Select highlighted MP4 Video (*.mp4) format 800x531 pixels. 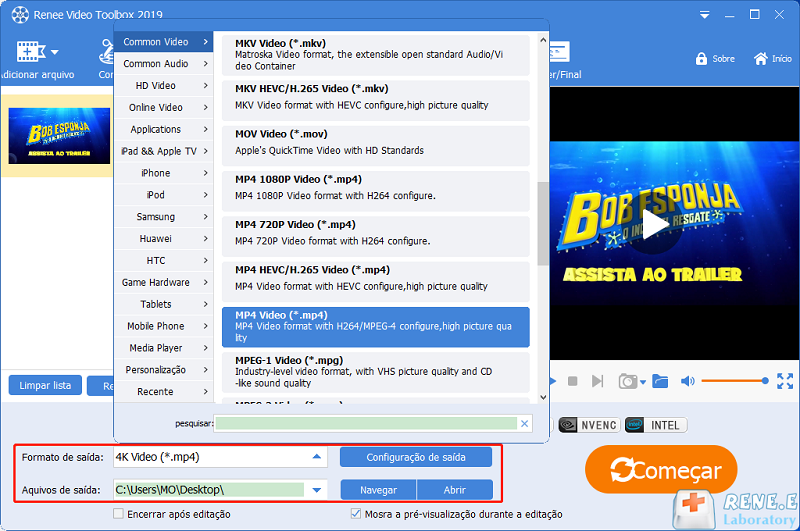pos(376,327)
